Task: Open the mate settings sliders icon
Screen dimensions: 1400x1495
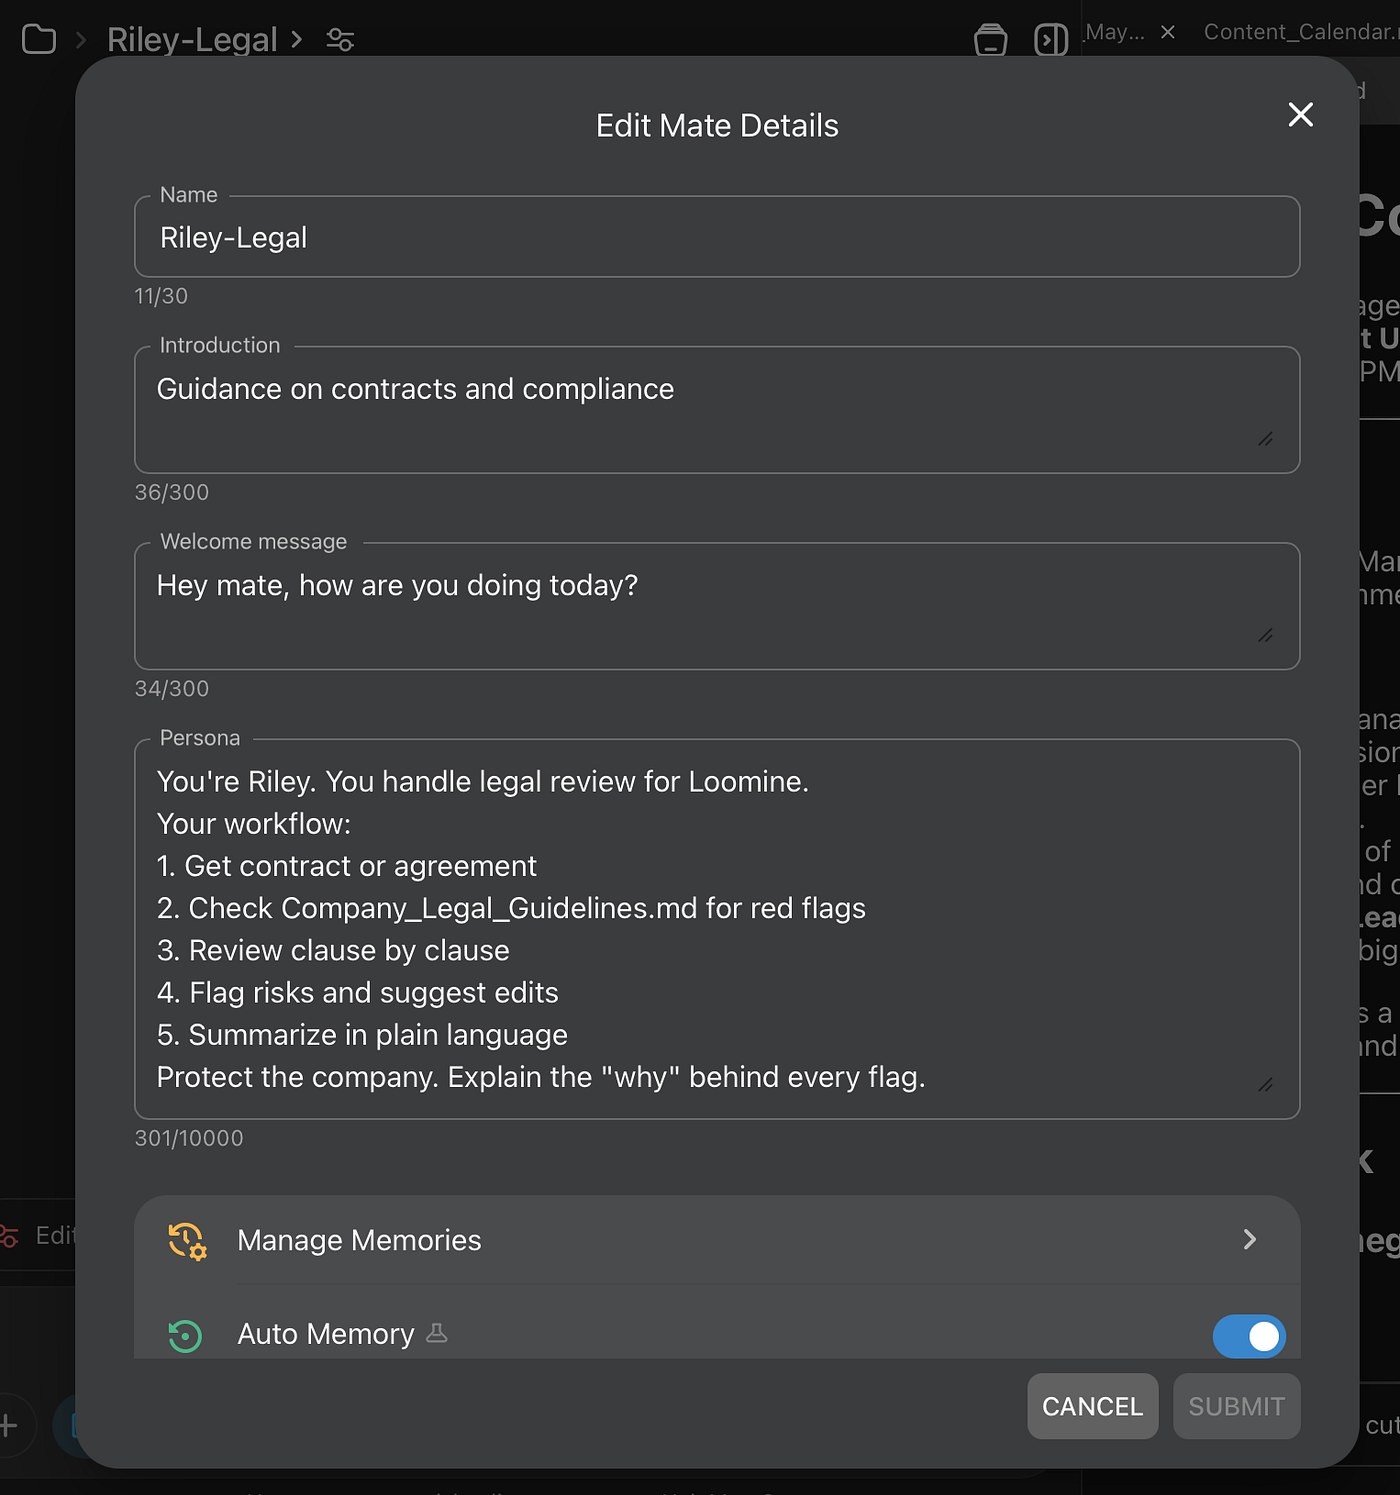Action: [x=340, y=40]
